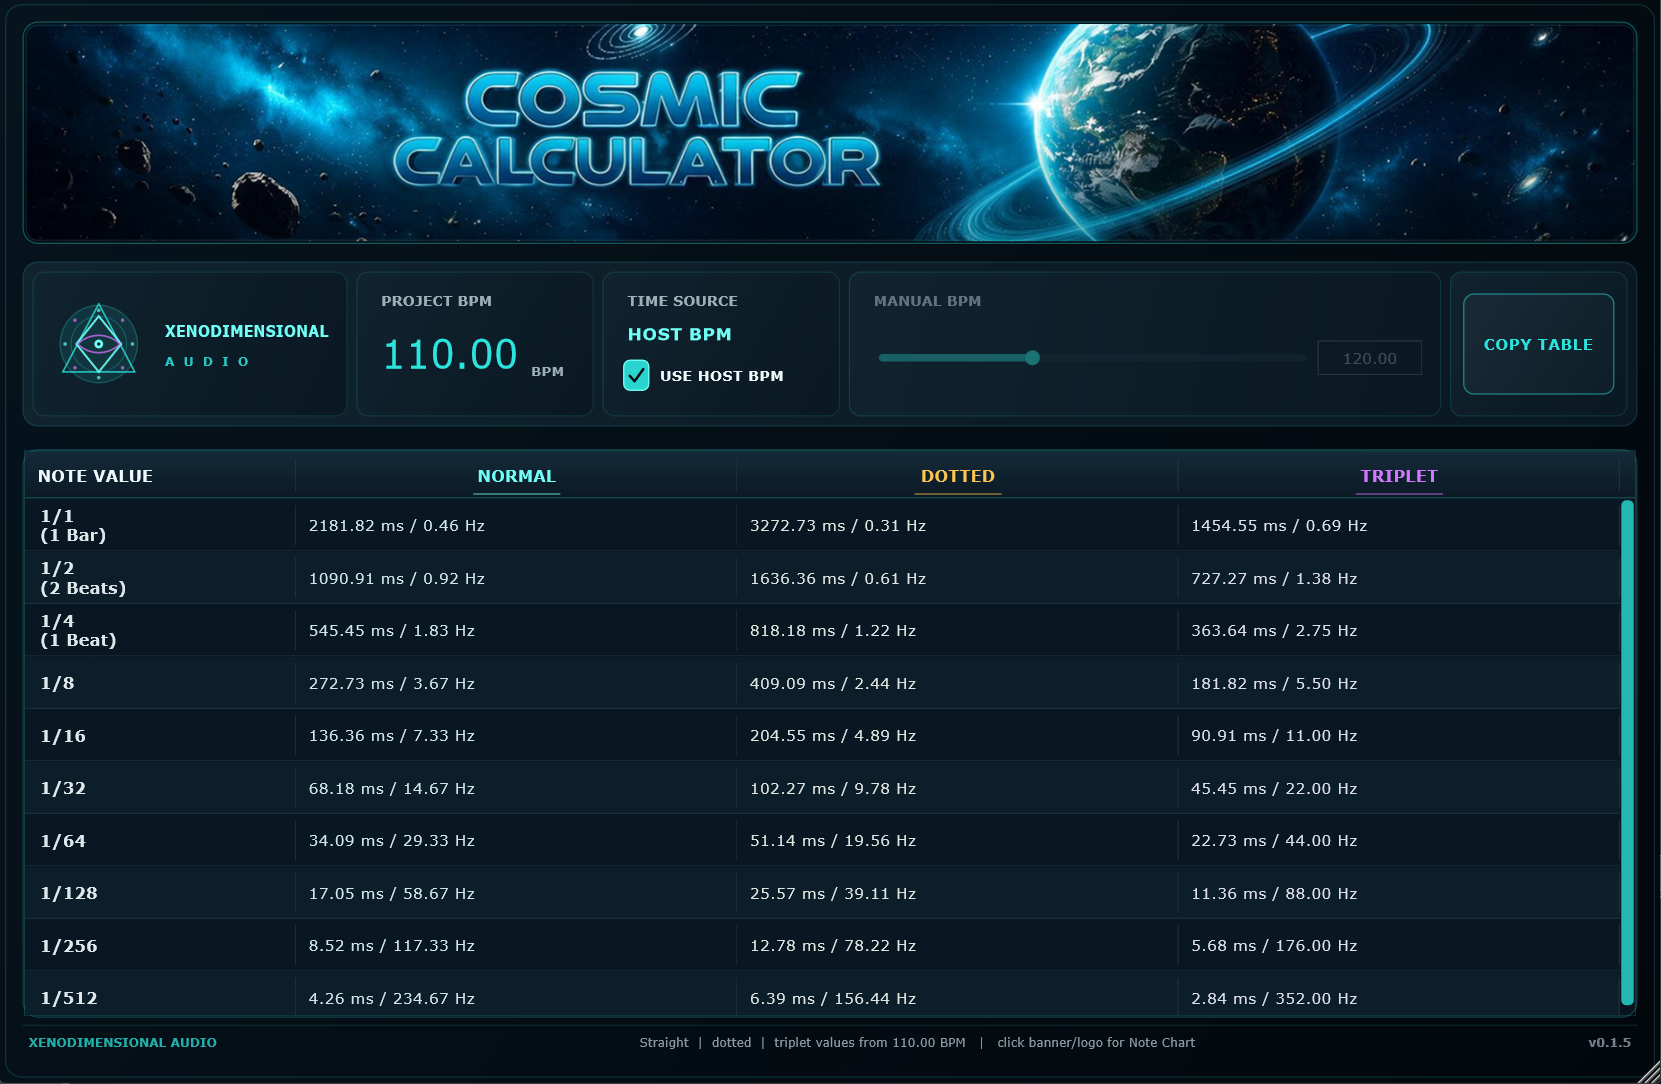Viewport: 1661px width, 1084px height.
Task: Click the 1/16 row label
Action: tap(63, 736)
